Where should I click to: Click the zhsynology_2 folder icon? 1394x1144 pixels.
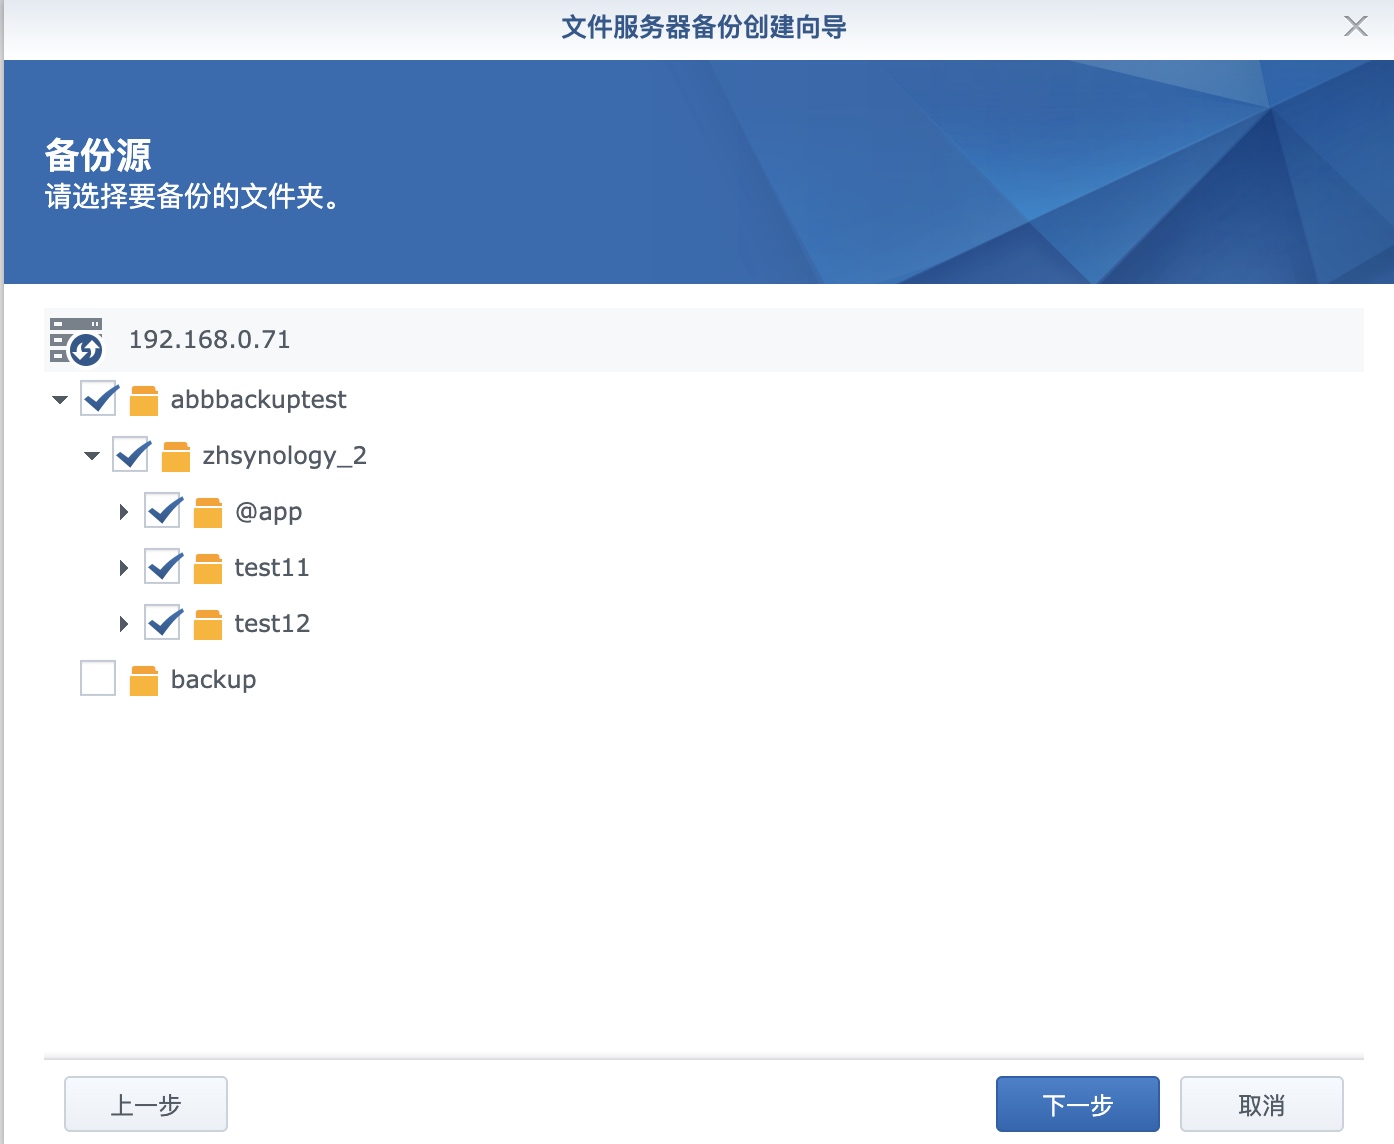pos(176,456)
